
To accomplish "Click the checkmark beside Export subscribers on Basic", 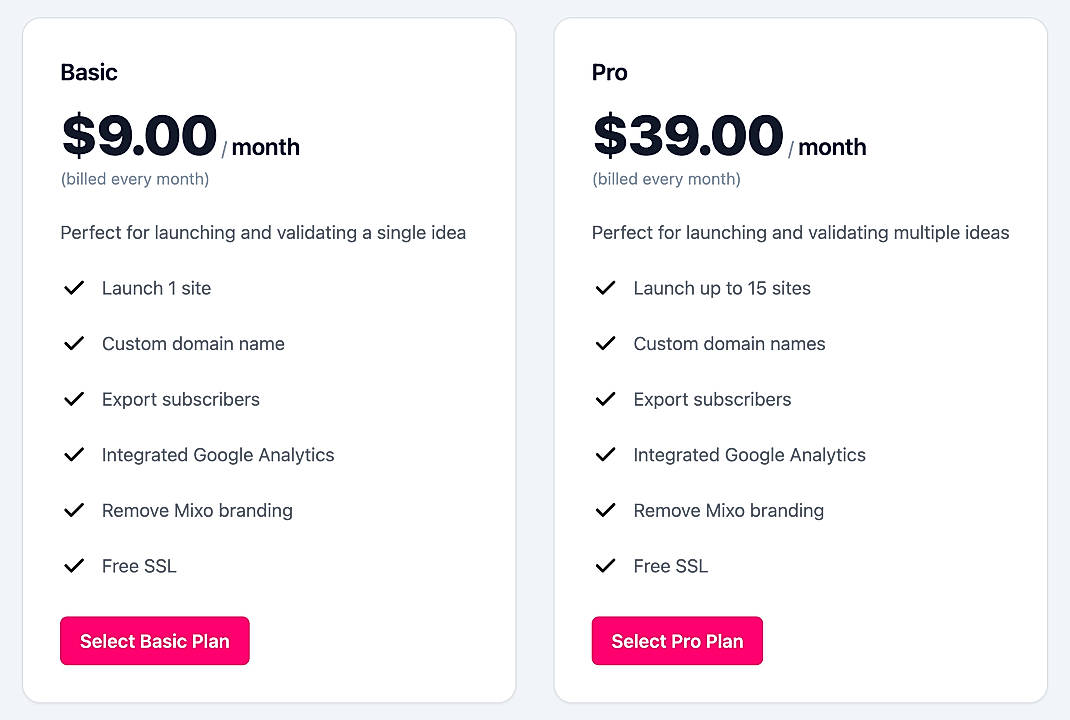I will pos(74,399).
